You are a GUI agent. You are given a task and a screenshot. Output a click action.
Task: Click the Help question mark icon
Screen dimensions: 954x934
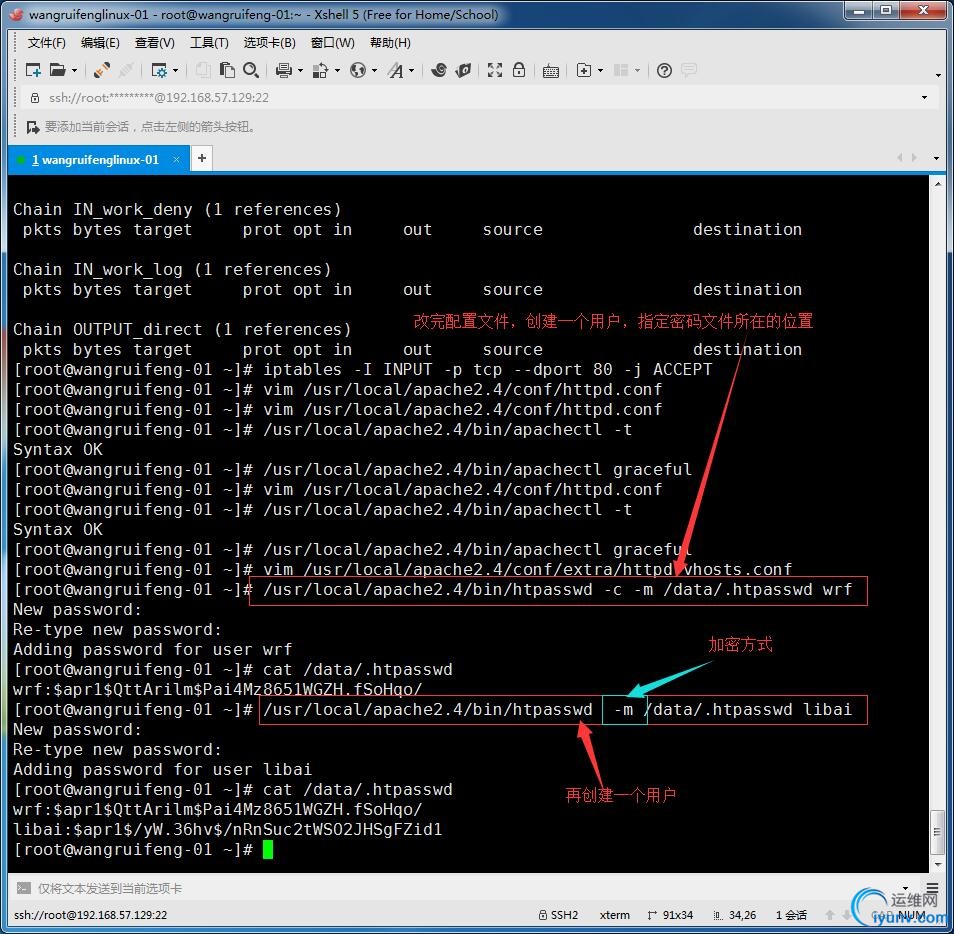click(664, 71)
